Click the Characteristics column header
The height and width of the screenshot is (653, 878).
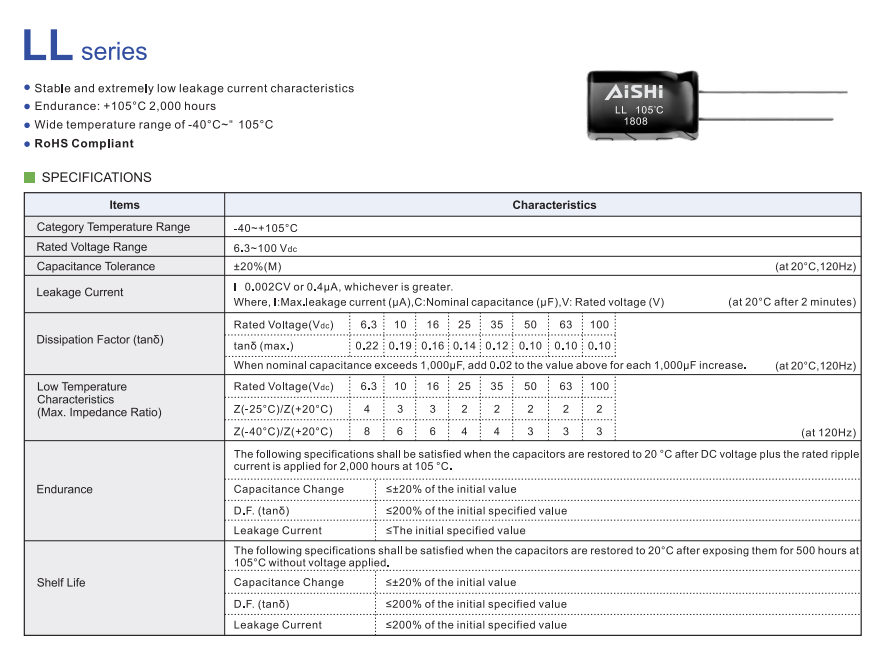(554, 205)
